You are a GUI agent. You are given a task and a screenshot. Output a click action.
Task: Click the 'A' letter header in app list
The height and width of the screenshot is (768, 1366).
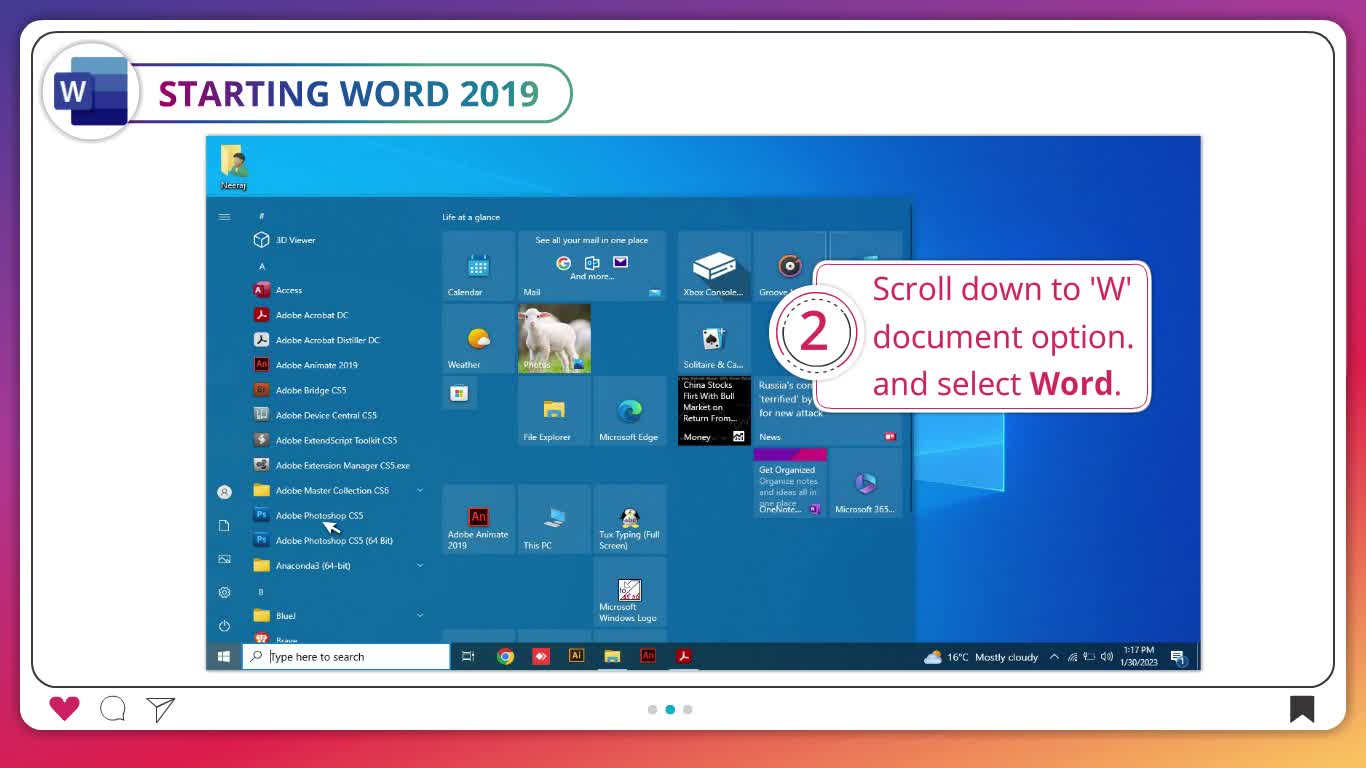point(262,266)
